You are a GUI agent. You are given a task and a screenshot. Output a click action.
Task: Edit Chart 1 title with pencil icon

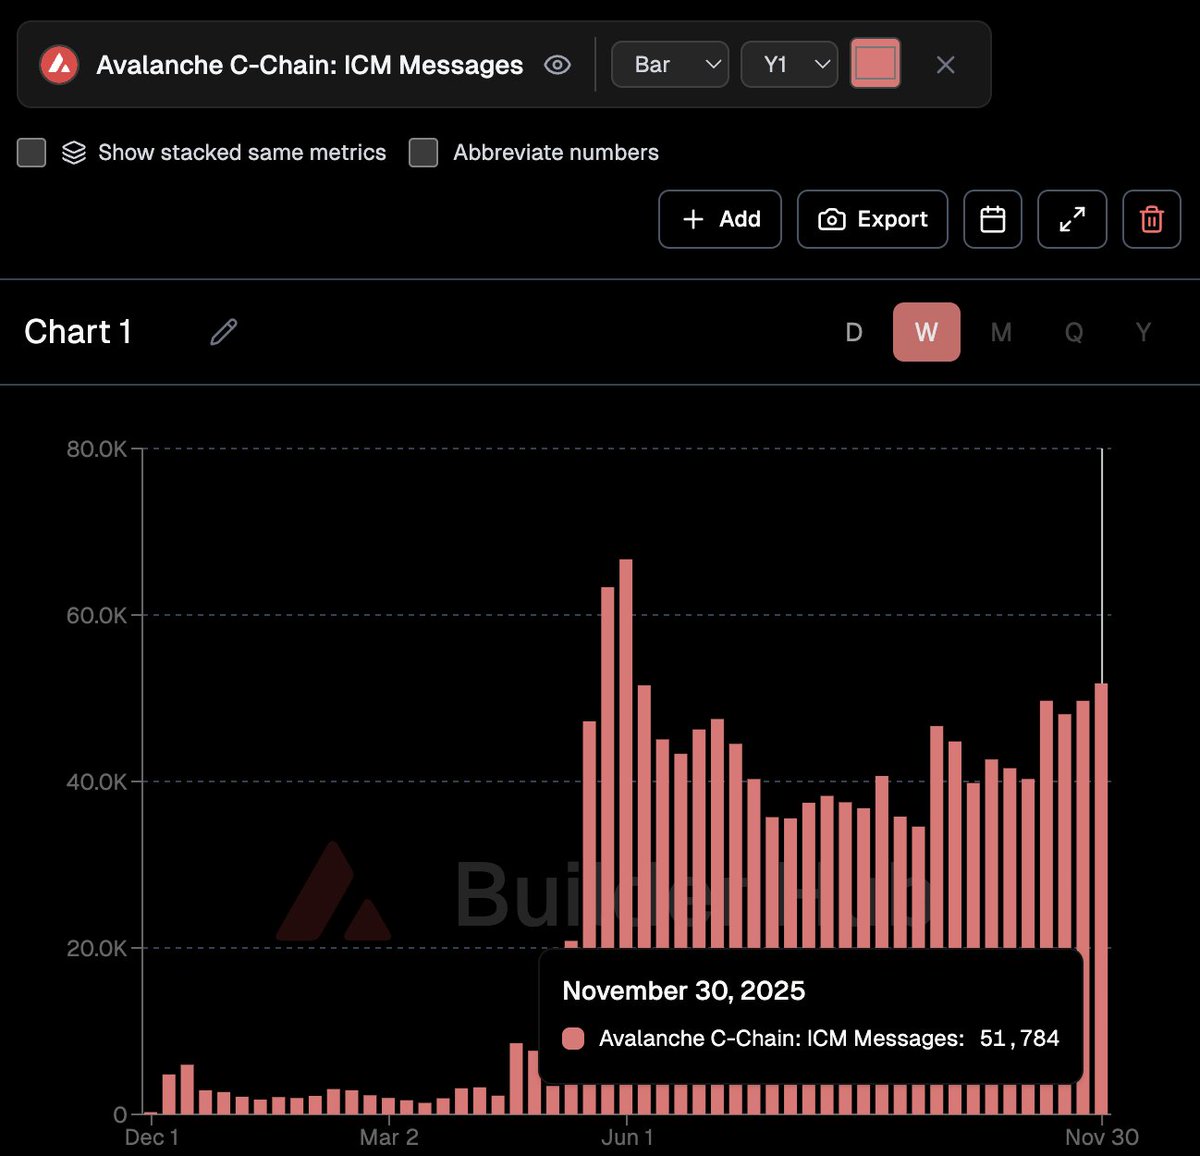pyautogui.click(x=223, y=332)
